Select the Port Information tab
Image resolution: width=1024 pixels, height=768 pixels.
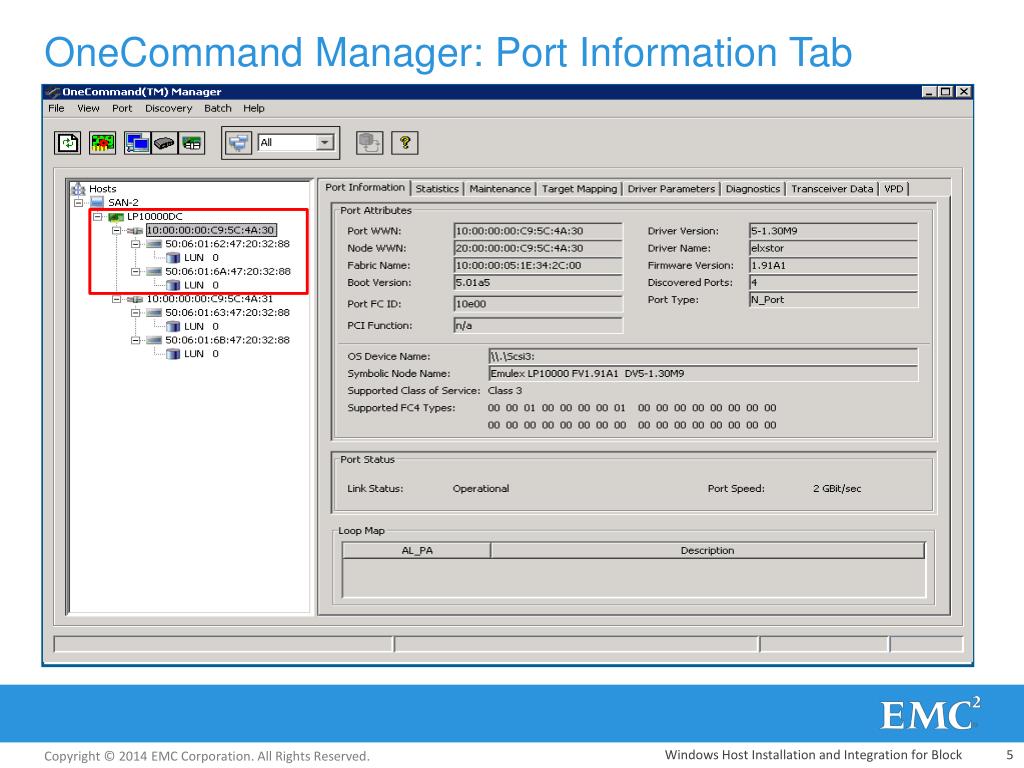(x=365, y=187)
